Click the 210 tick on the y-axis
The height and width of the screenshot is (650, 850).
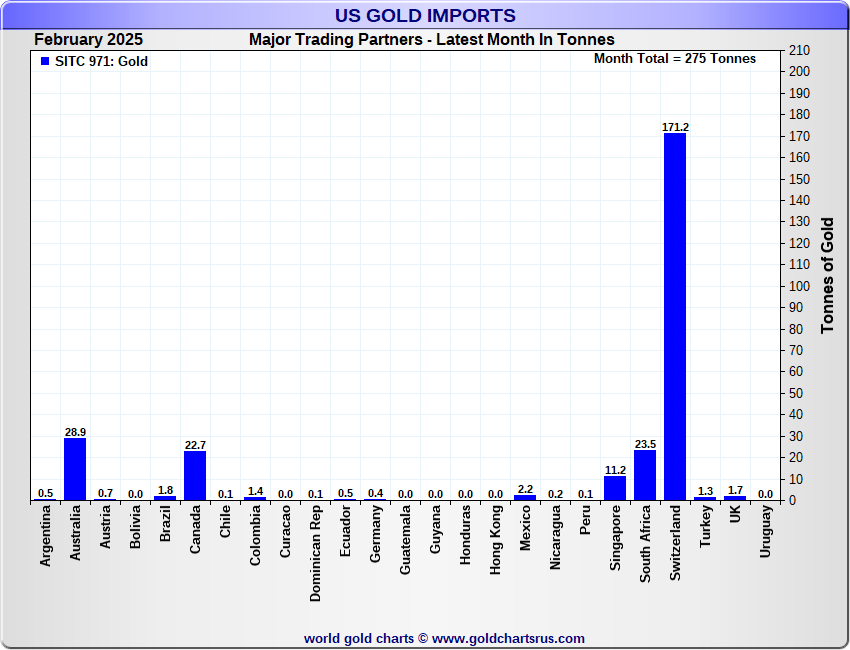pos(799,50)
